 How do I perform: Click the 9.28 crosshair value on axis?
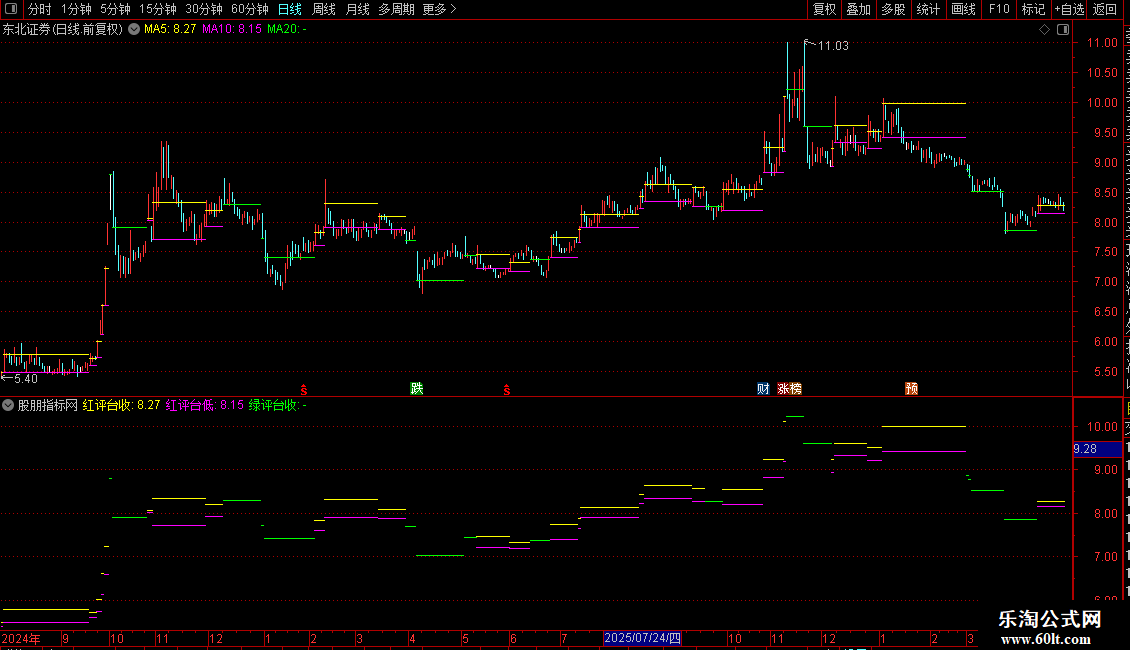point(1085,449)
